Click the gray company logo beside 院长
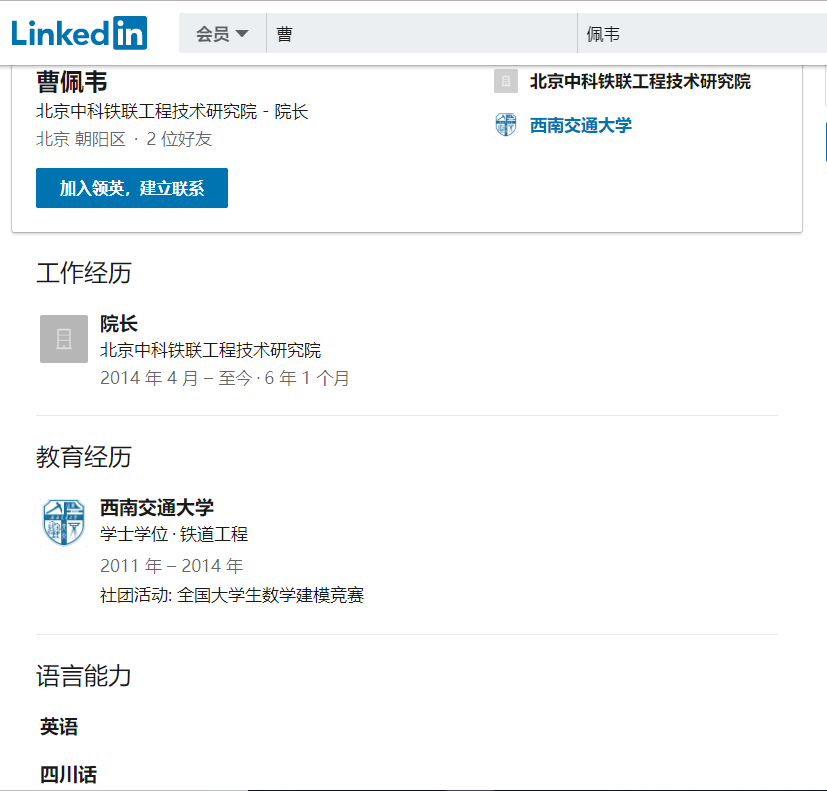The width and height of the screenshot is (827, 791). click(x=64, y=339)
